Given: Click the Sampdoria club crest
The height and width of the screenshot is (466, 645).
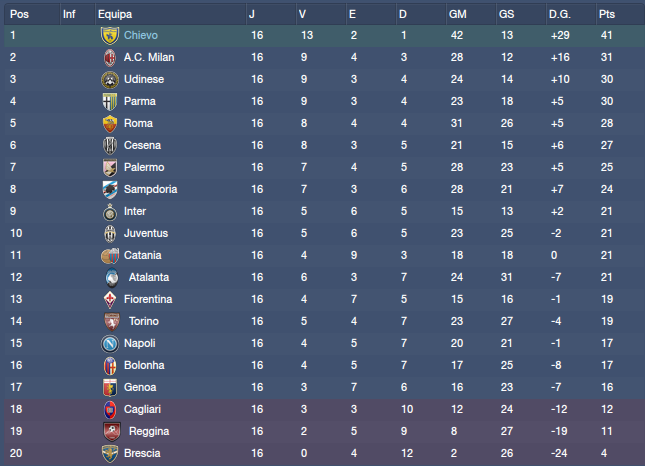Looking at the screenshot, I should [x=110, y=189].
